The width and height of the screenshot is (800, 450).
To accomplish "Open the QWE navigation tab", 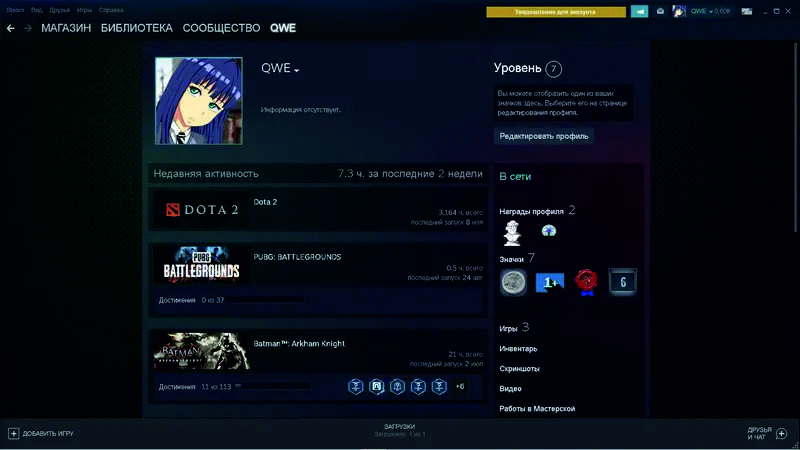I will click(x=283, y=28).
